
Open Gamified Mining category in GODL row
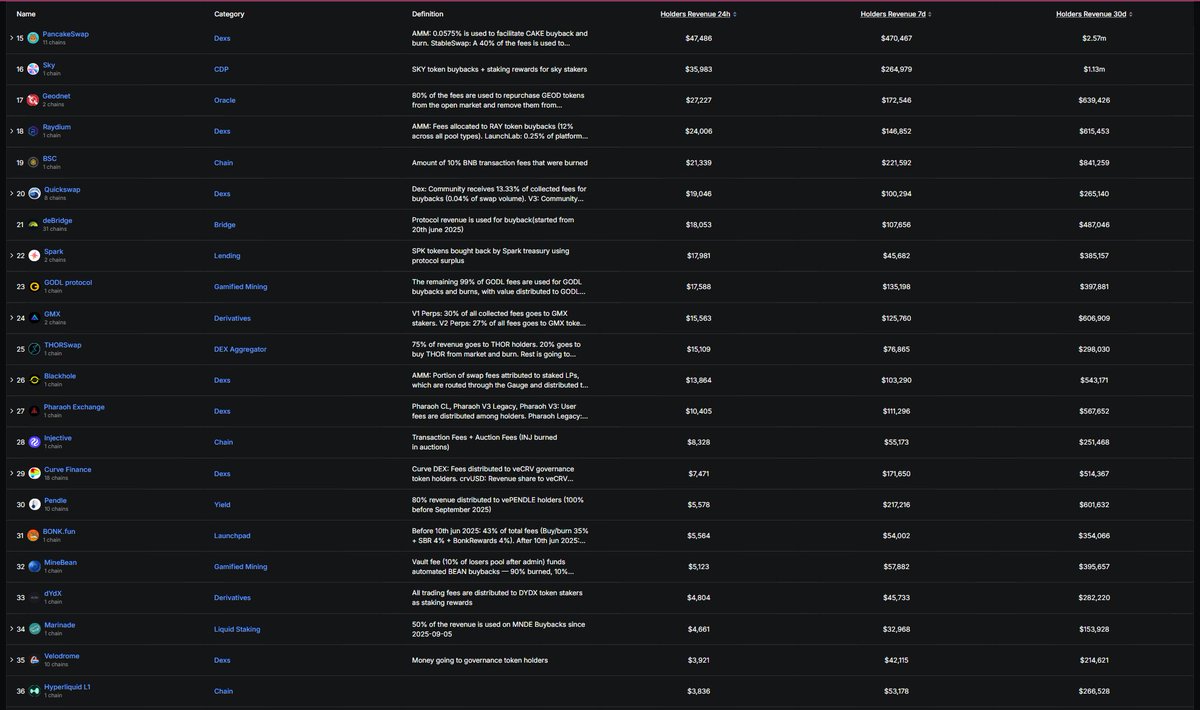click(x=241, y=286)
